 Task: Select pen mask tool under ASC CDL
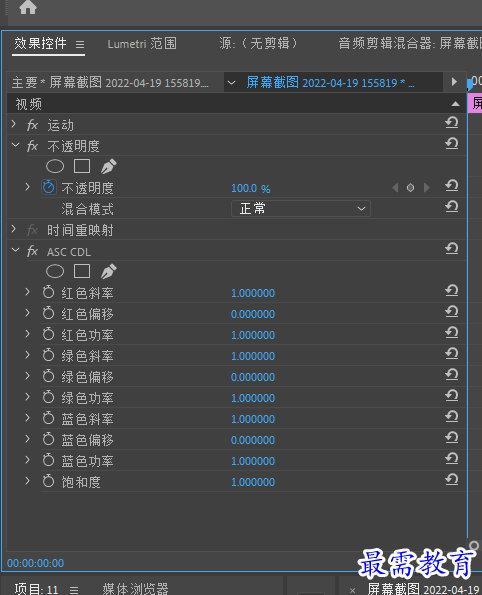109,271
